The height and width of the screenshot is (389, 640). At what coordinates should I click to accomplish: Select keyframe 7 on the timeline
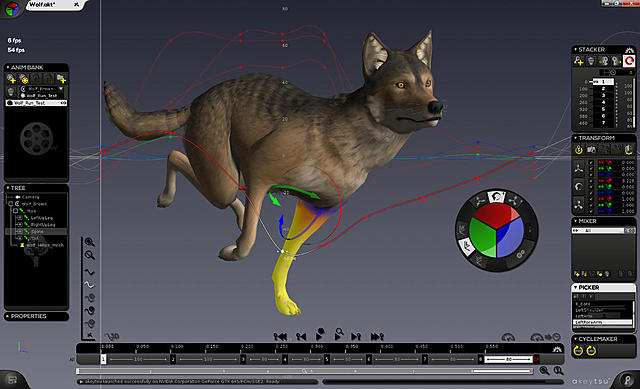425,359
